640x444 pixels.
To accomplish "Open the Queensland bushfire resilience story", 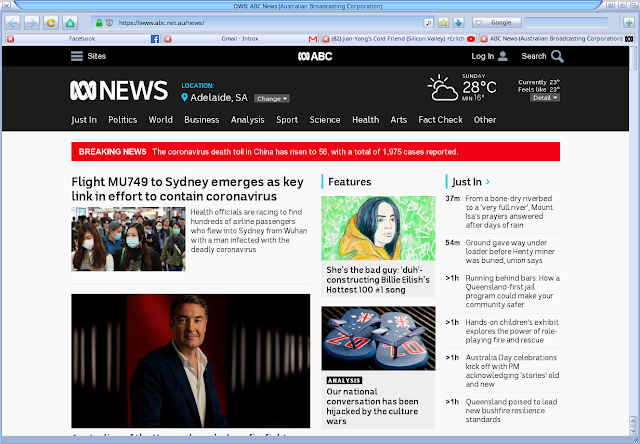I will pyautogui.click(x=511, y=411).
